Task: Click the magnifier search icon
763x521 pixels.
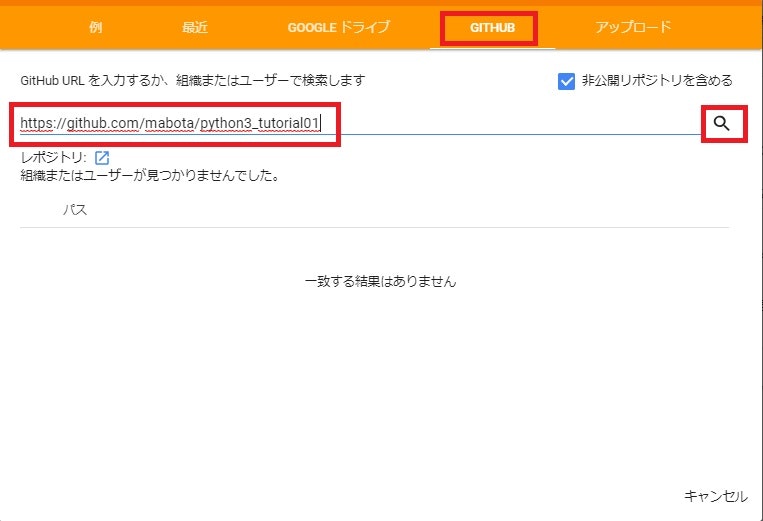Action: (x=722, y=124)
